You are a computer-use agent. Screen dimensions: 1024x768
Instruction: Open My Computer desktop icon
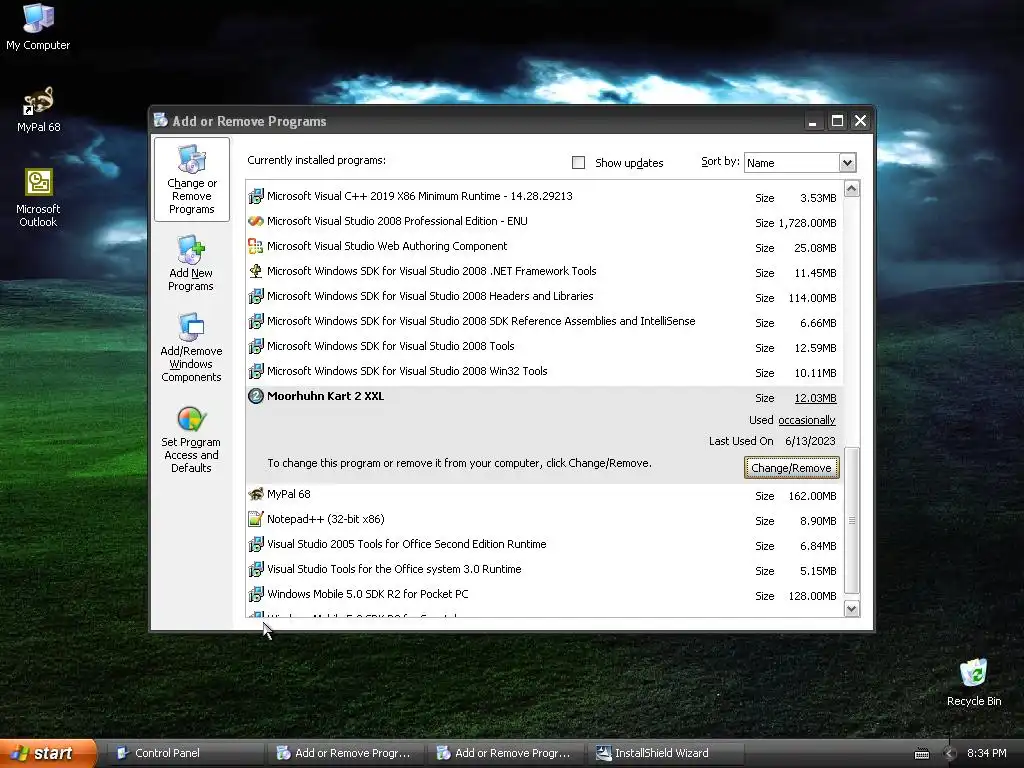pyautogui.click(x=38, y=26)
